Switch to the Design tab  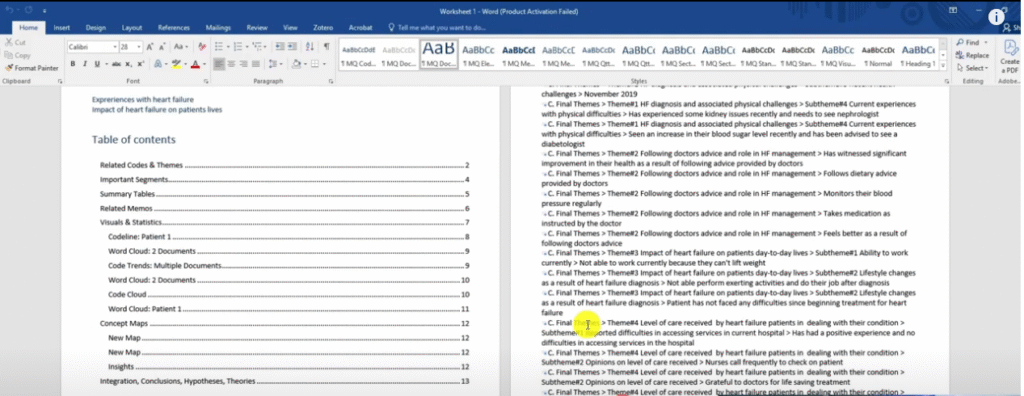click(95, 28)
